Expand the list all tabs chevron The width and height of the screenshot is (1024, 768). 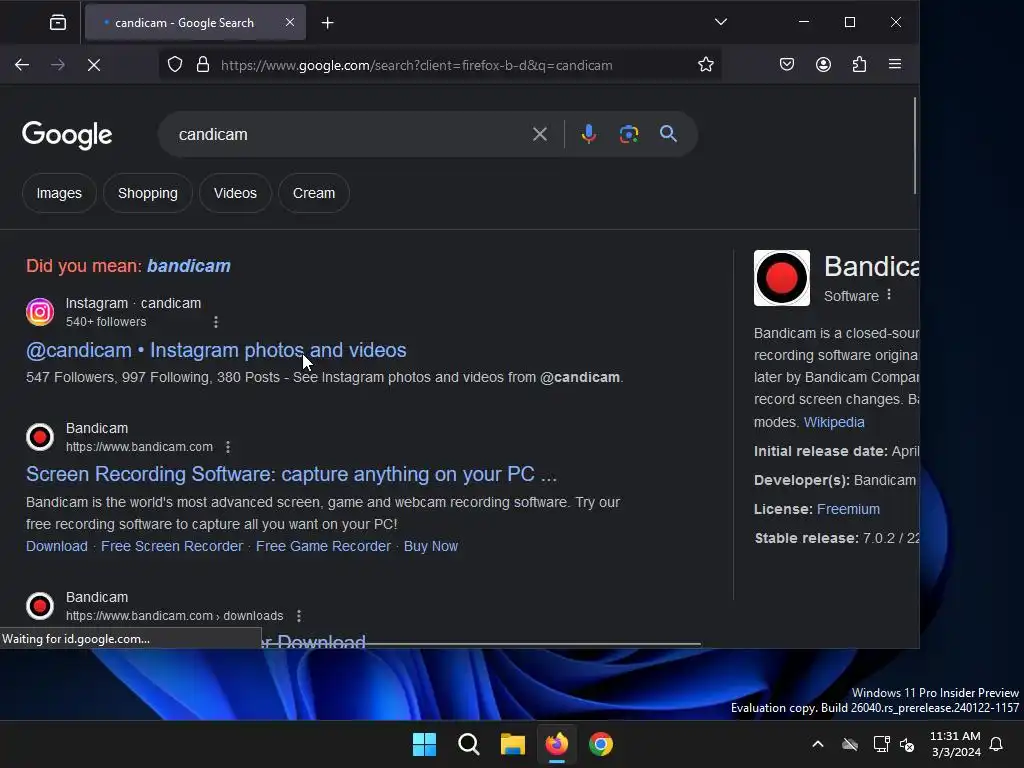point(721,22)
